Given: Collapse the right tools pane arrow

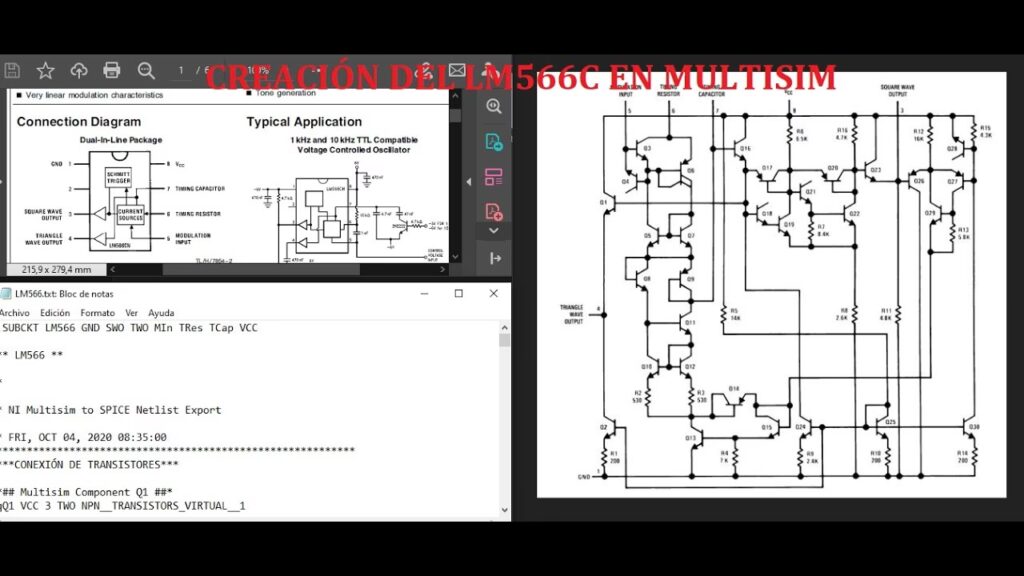Looking at the screenshot, I should tap(494, 258).
